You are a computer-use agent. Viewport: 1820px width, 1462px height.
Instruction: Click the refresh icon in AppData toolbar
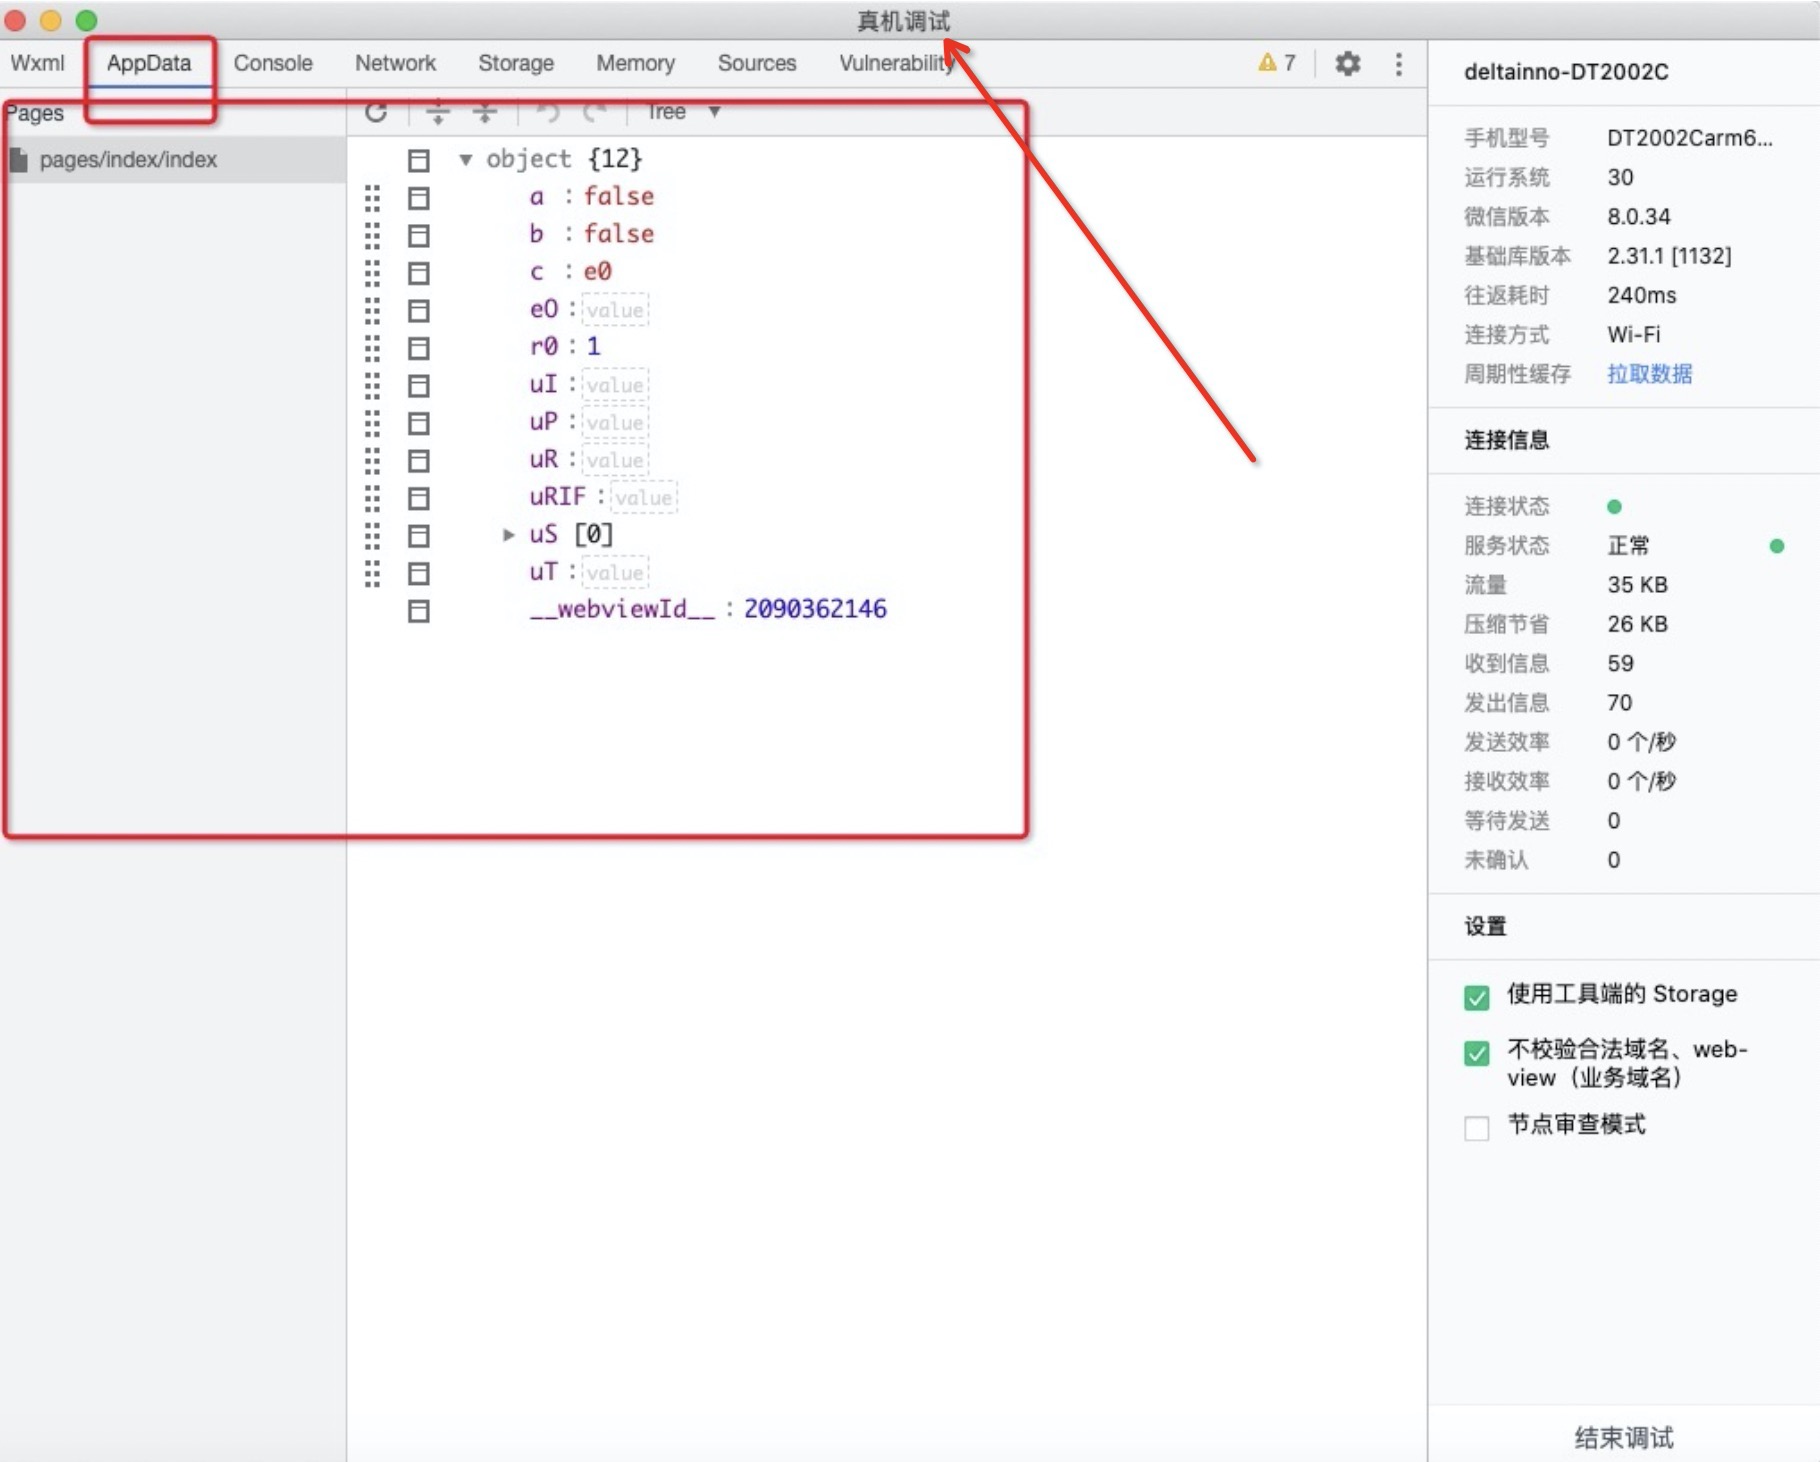click(376, 112)
